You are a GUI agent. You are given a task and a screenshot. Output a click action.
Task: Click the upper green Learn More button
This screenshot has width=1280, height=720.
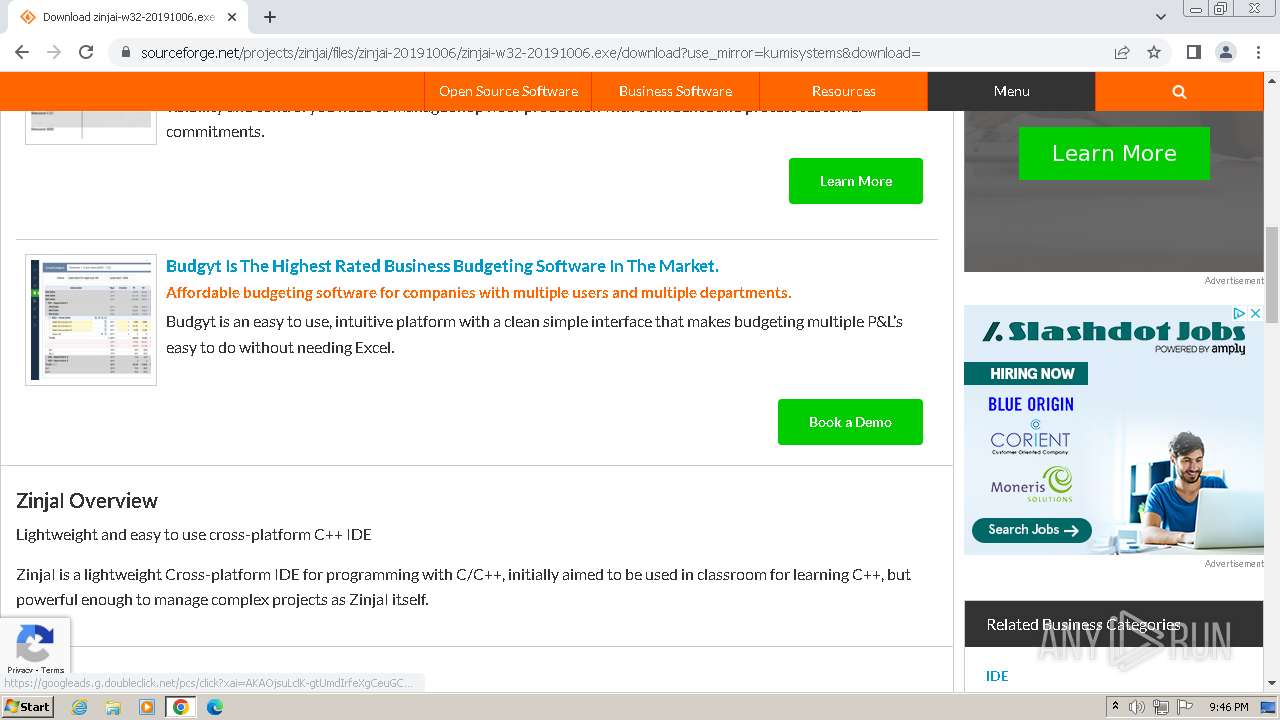(x=856, y=181)
